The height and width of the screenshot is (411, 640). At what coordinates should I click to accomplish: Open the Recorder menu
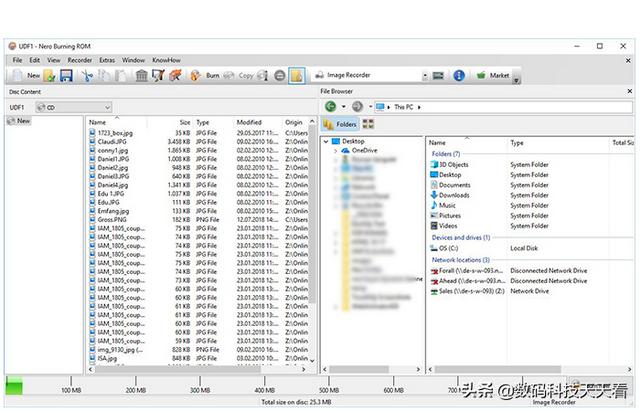coord(80,60)
